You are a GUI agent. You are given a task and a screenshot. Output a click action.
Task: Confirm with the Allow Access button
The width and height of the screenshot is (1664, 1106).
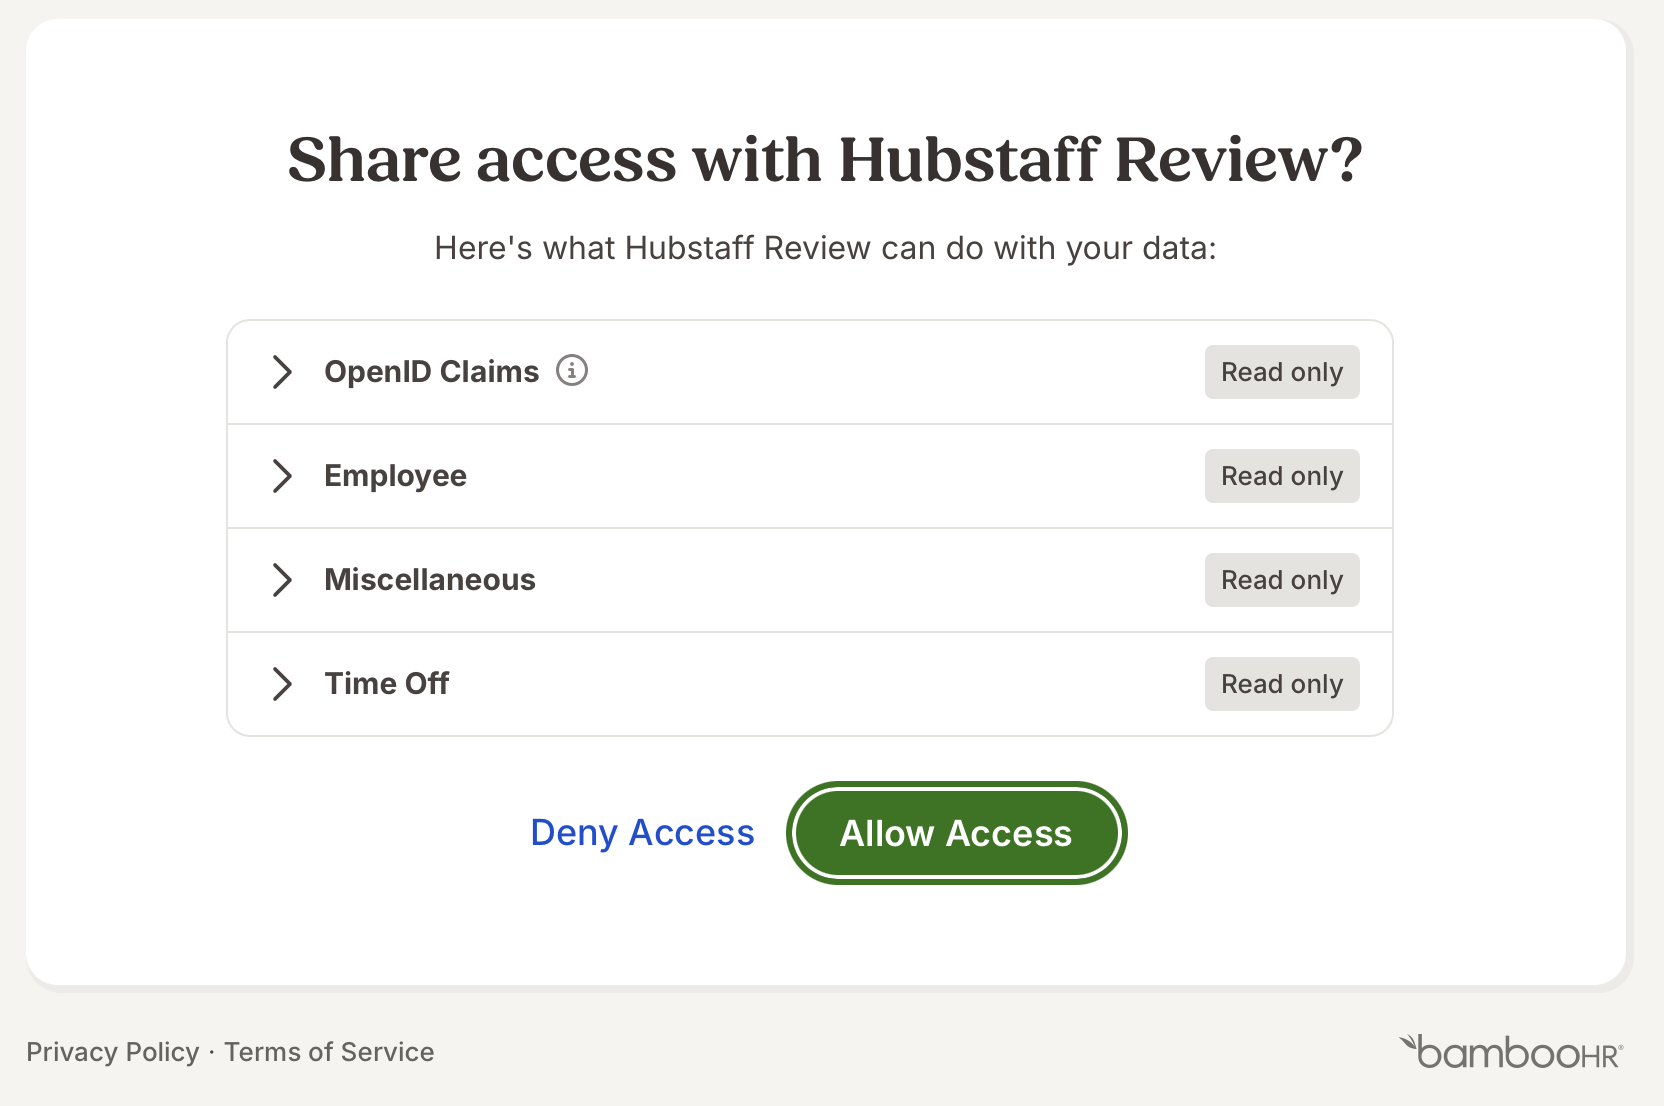pyautogui.click(x=956, y=833)
